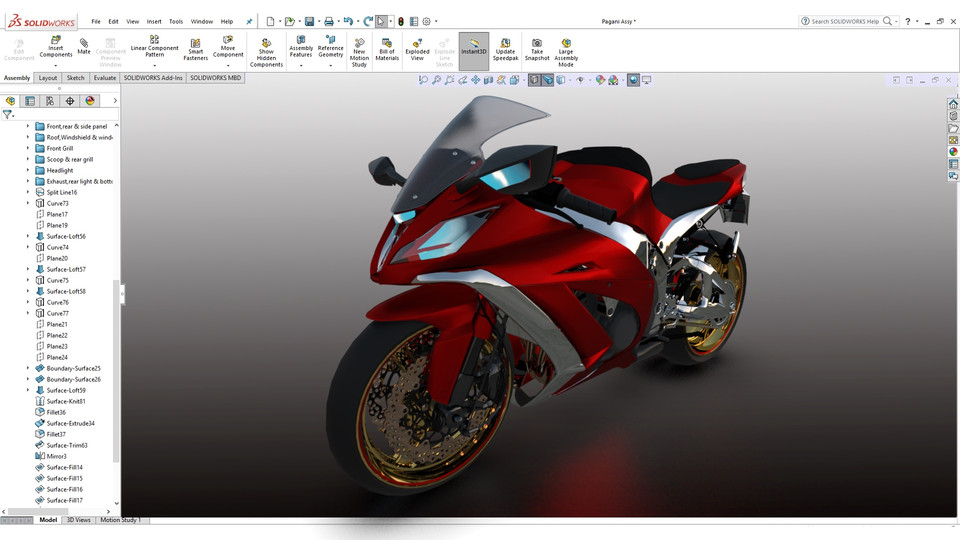Start a New Motion Study

click(x=359, y=53)
